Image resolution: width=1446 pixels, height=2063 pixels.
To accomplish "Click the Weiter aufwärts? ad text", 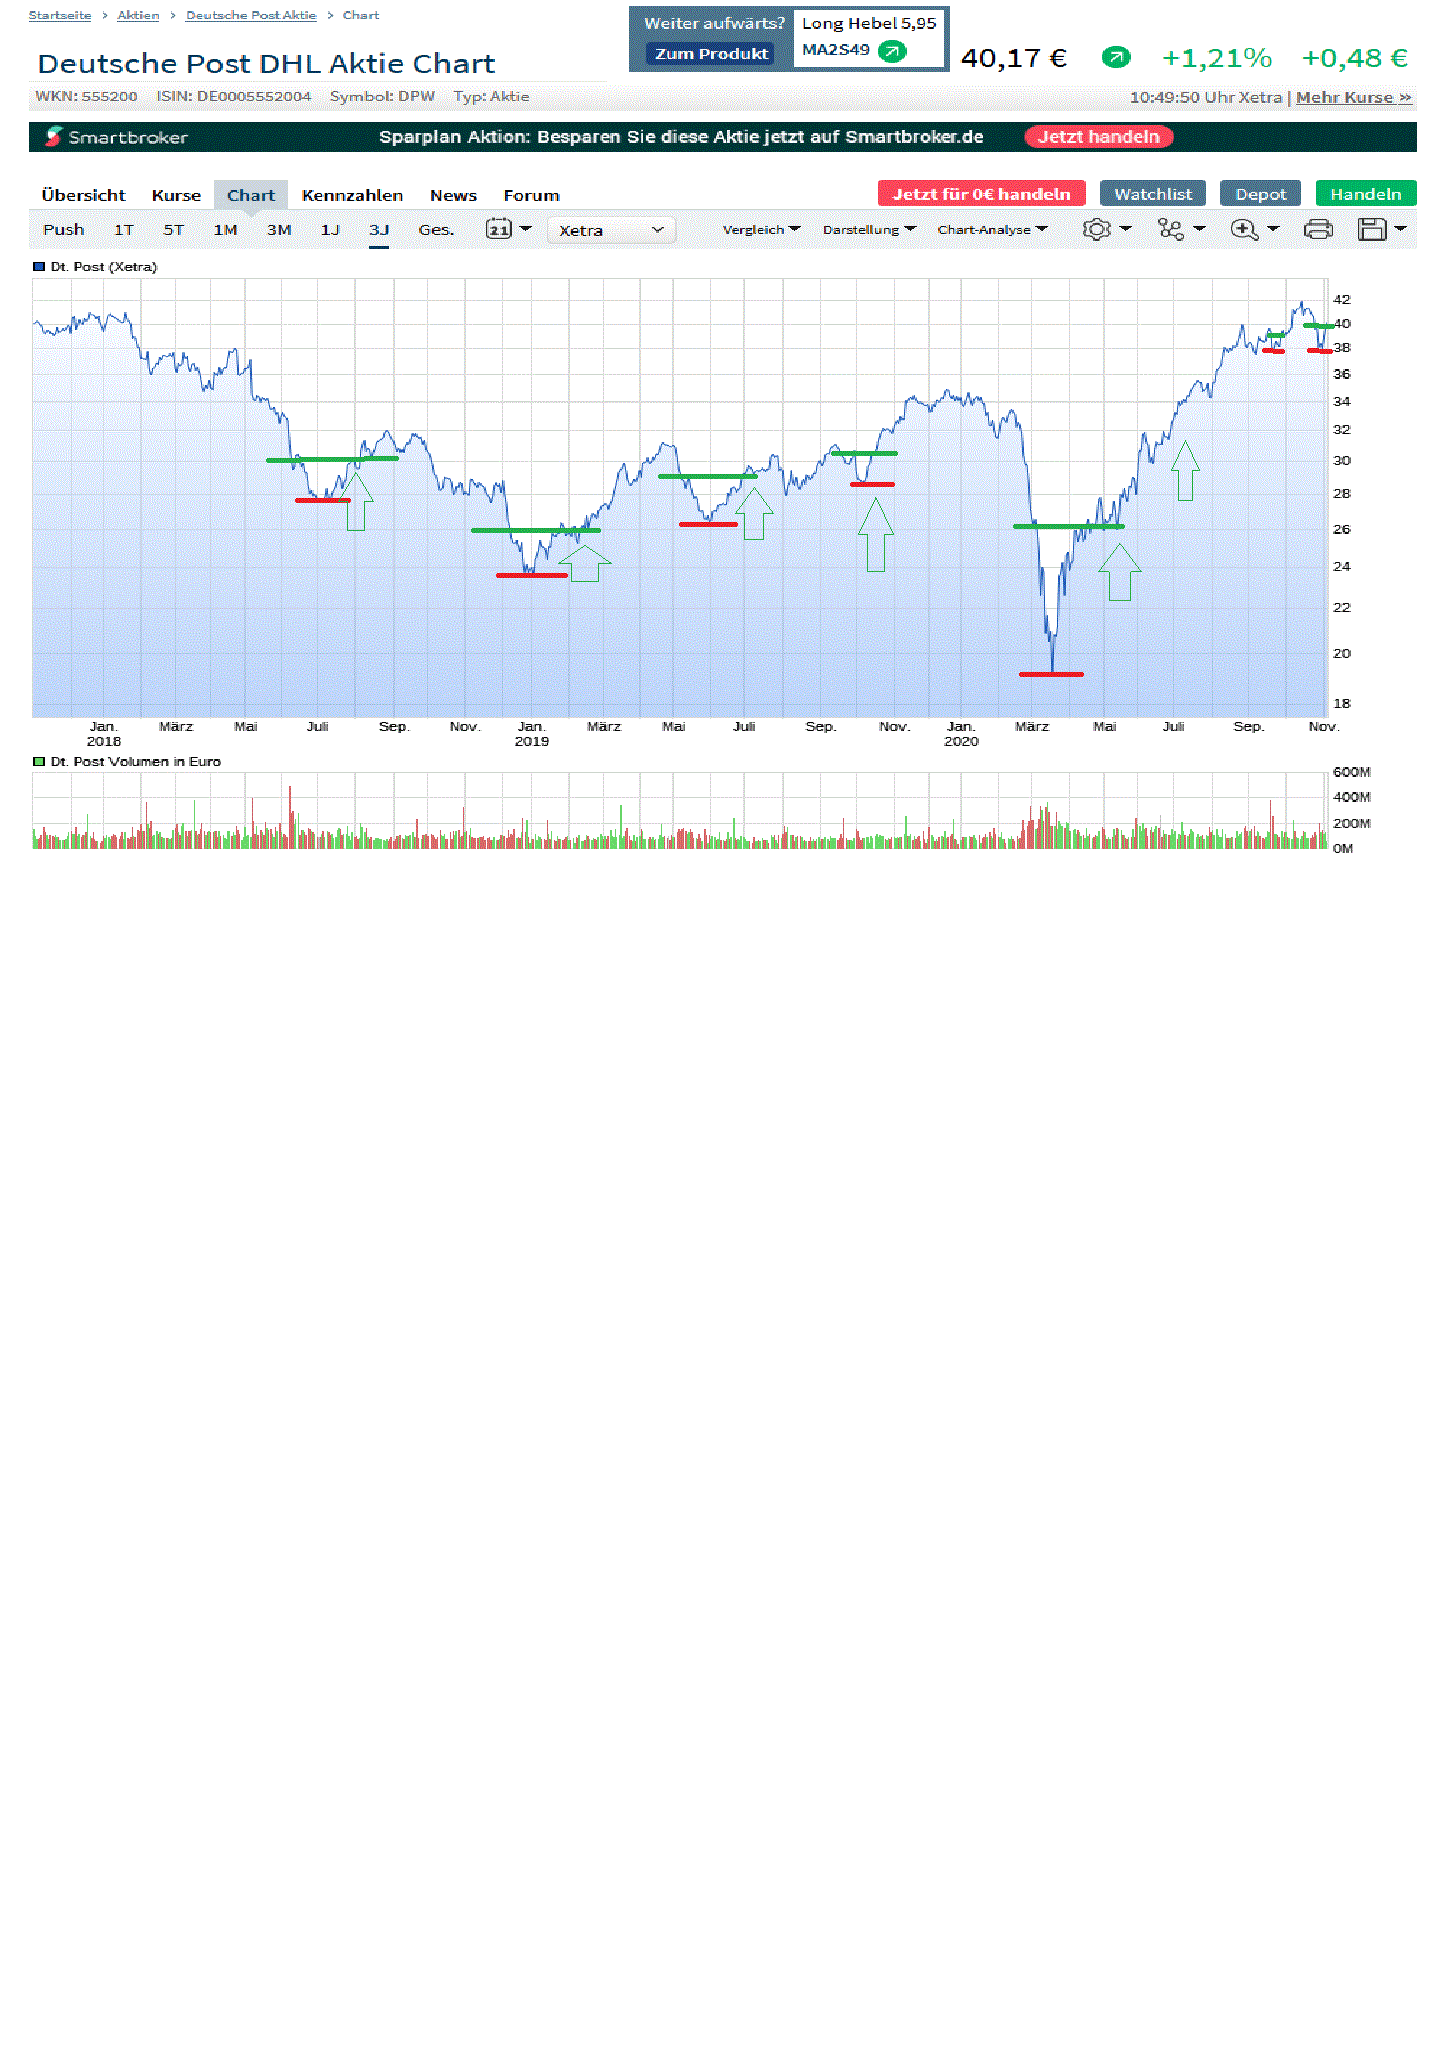I will tap(714, 23).
